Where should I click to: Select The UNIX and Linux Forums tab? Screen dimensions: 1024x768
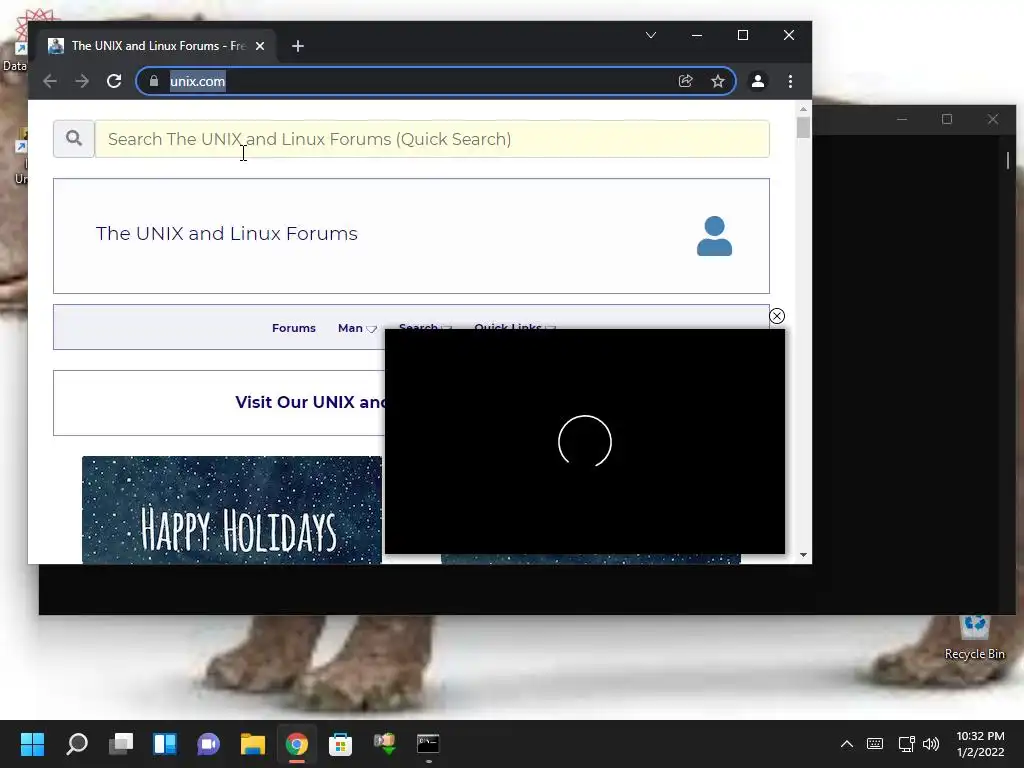[157, 46]
